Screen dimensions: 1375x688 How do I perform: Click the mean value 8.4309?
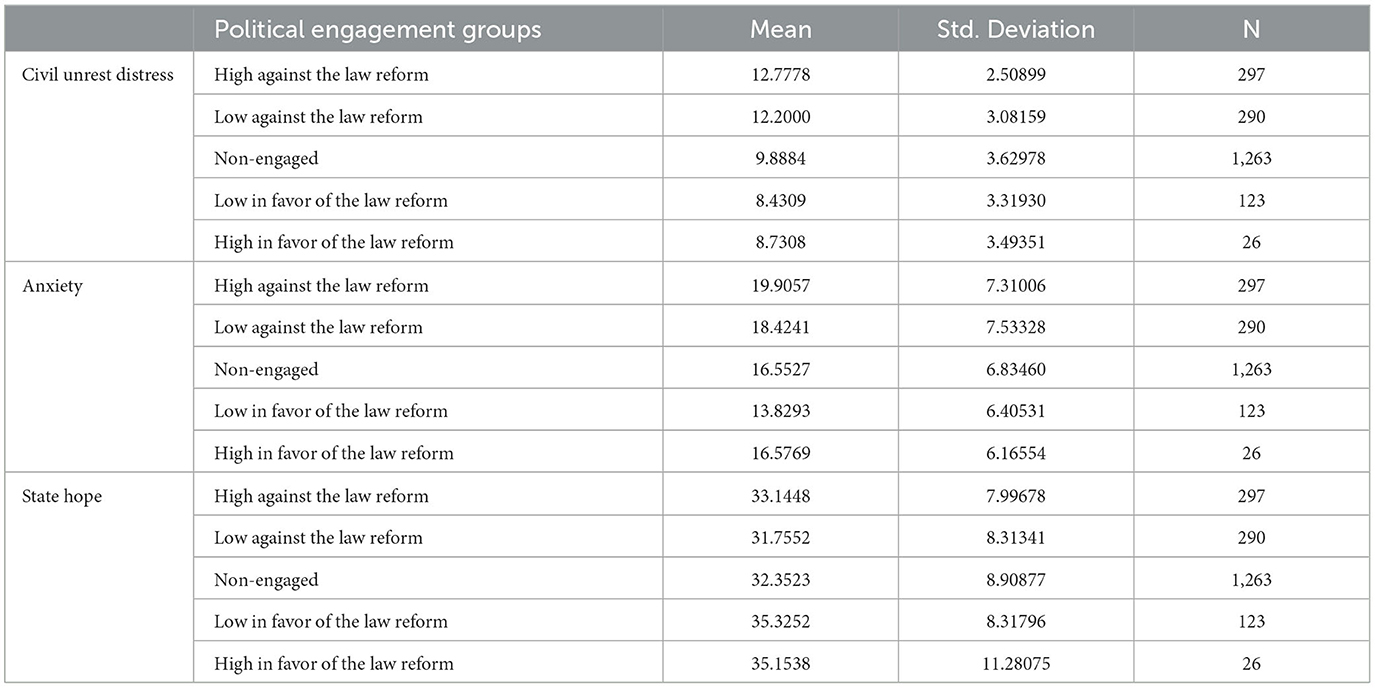(781, 200)
